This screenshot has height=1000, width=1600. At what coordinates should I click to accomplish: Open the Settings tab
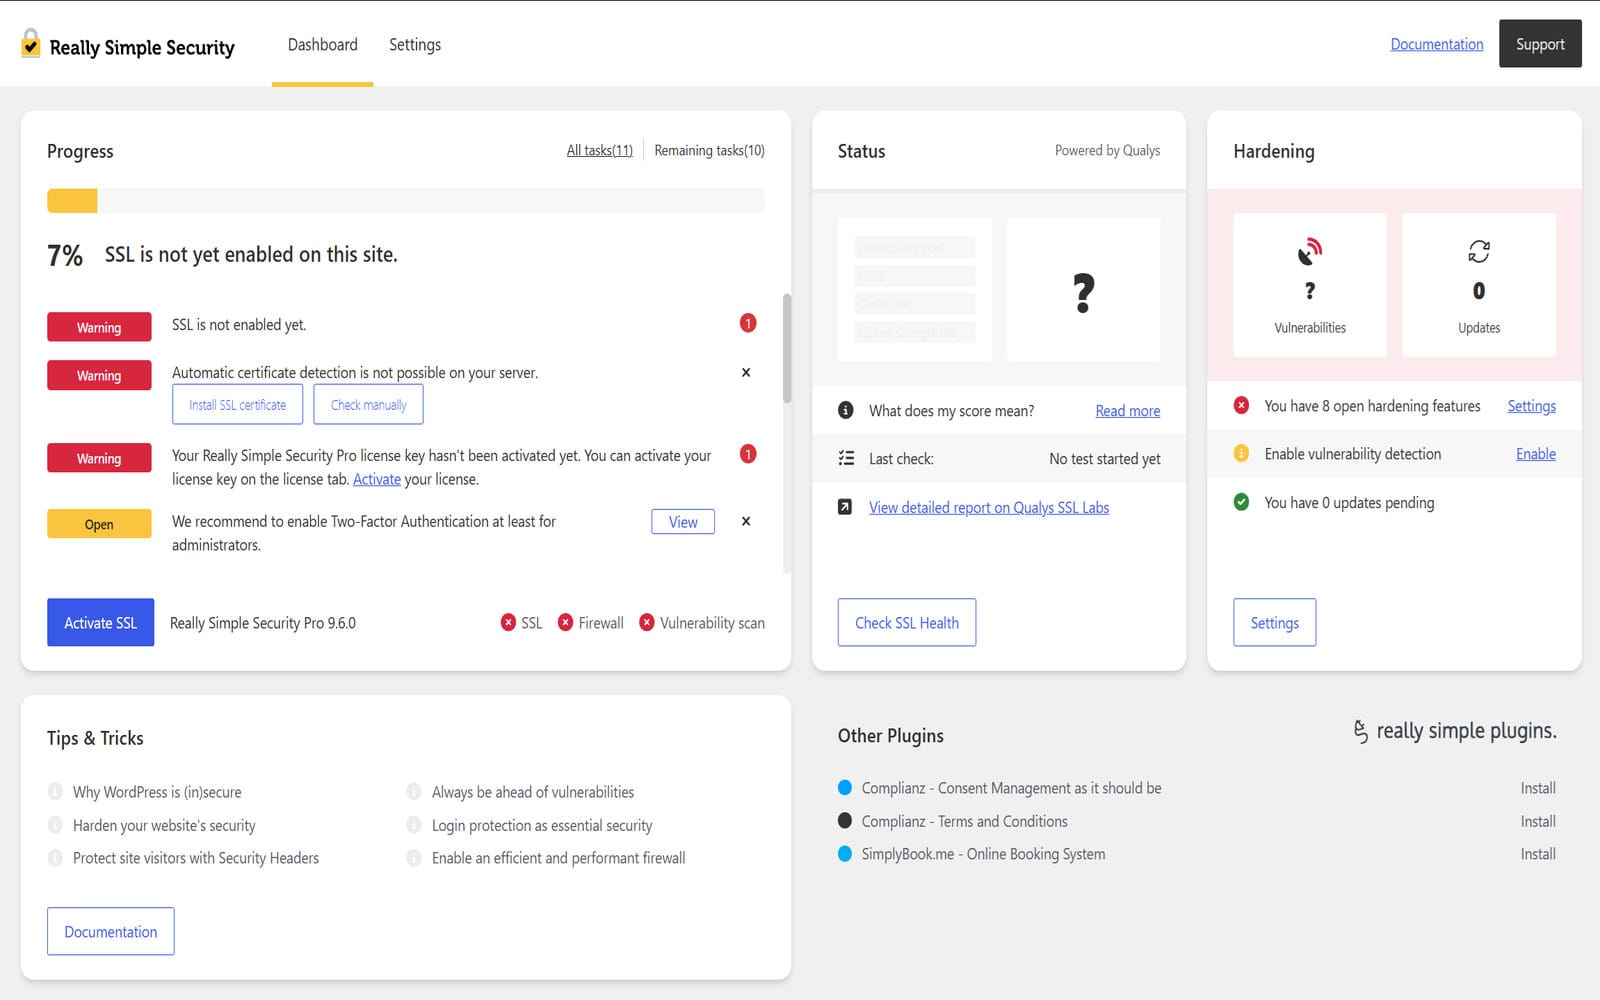point(415,45)
